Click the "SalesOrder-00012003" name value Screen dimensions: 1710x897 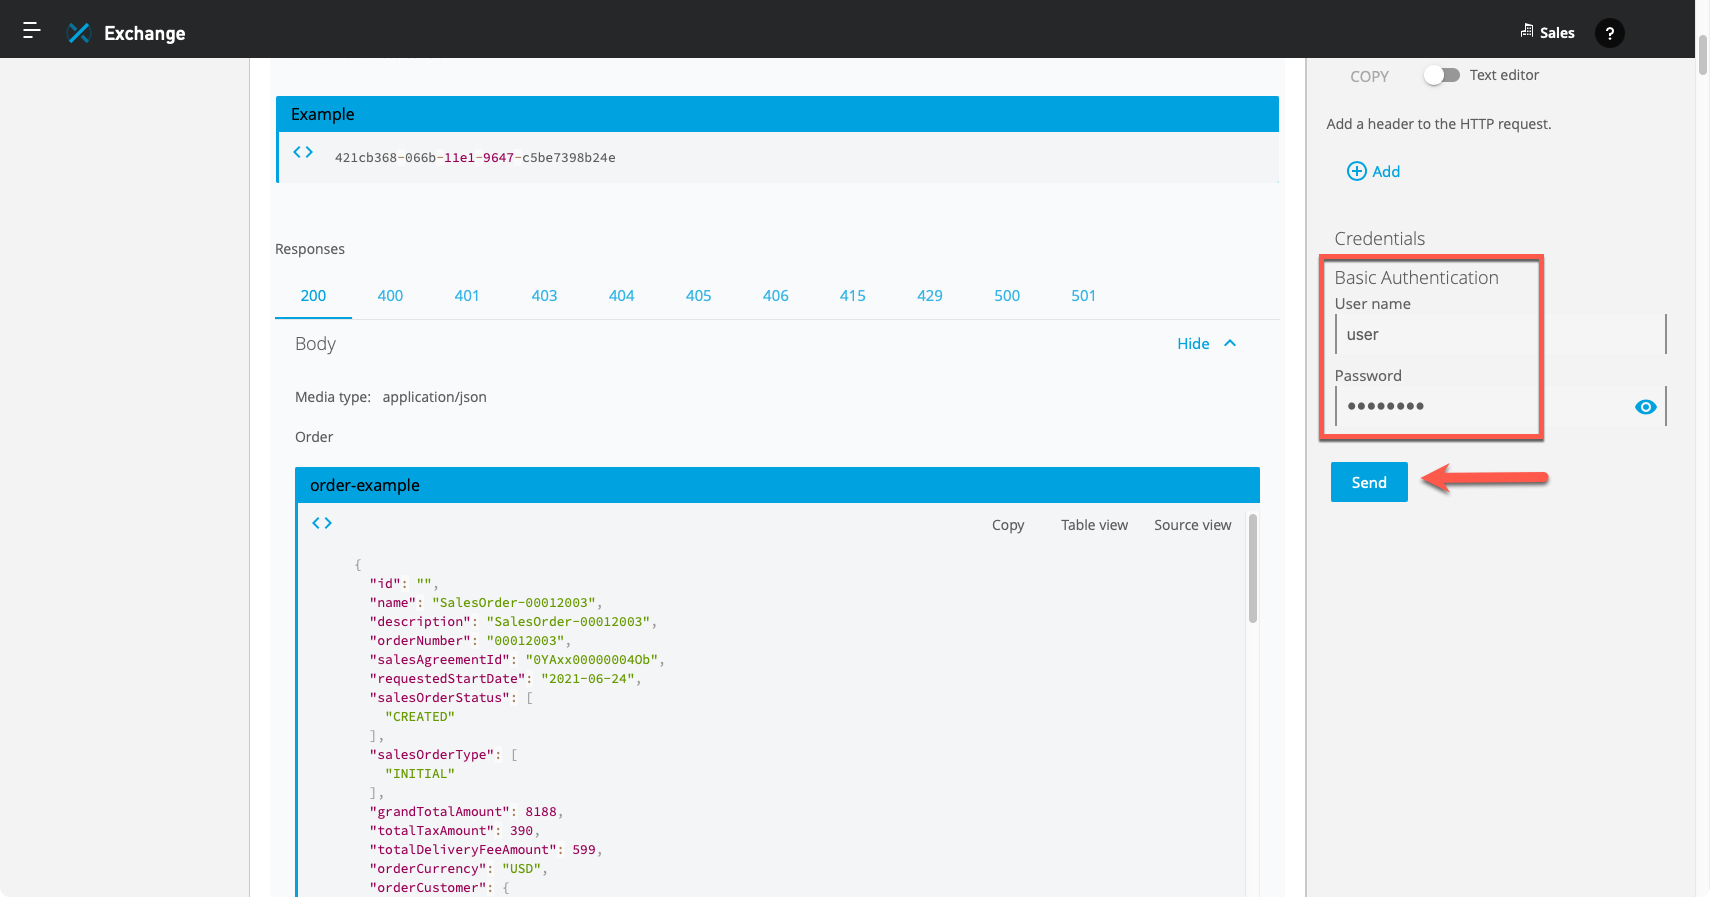click(x=514, y=603)
